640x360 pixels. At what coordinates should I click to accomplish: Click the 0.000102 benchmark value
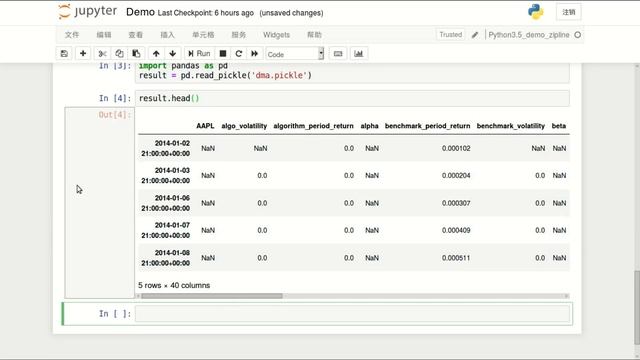pyautogui.click(x=456, y=148)
